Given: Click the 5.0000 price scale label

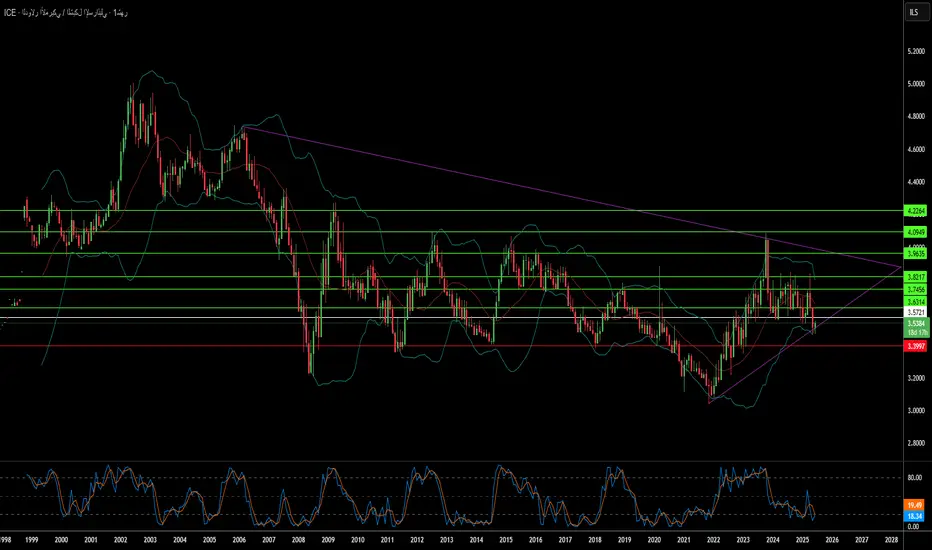Looking at the screenshot, I should pos(916,84).
